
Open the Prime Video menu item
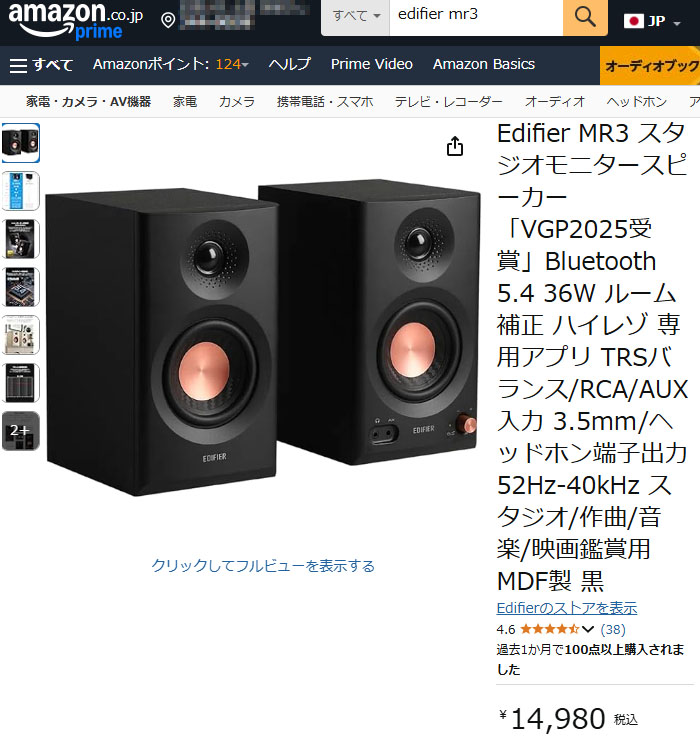pyautogui.click(x=371, y=64)
